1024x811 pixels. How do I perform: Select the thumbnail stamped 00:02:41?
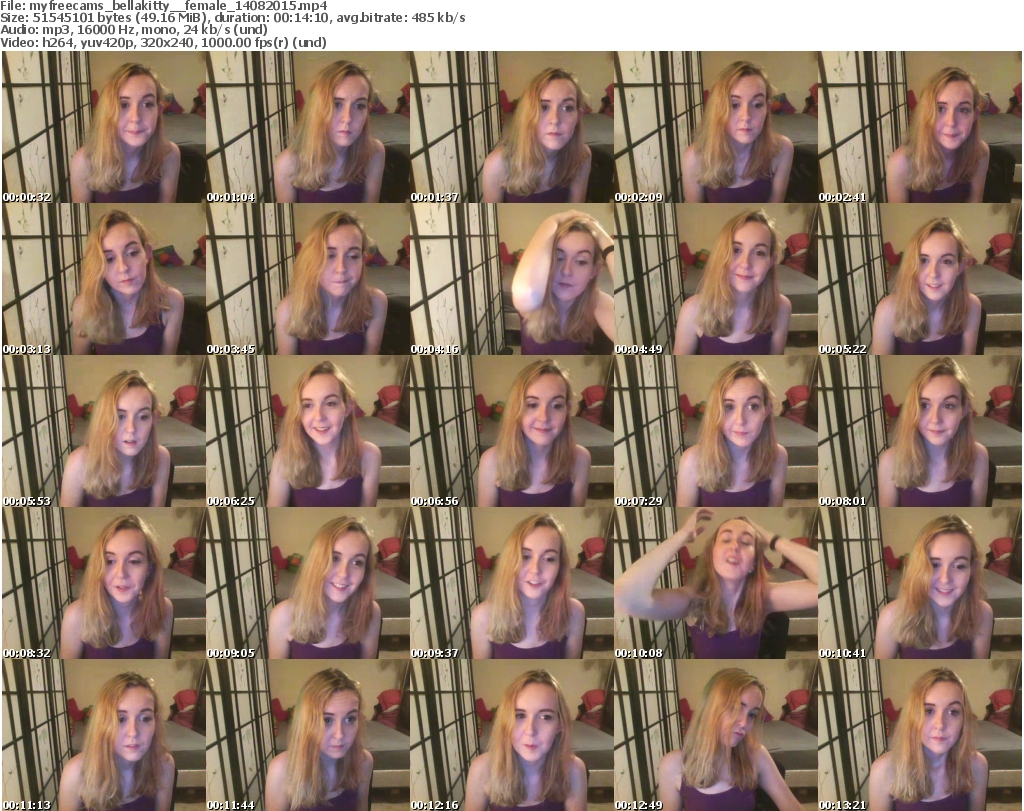pyautogui.click(x=920, y=127)
